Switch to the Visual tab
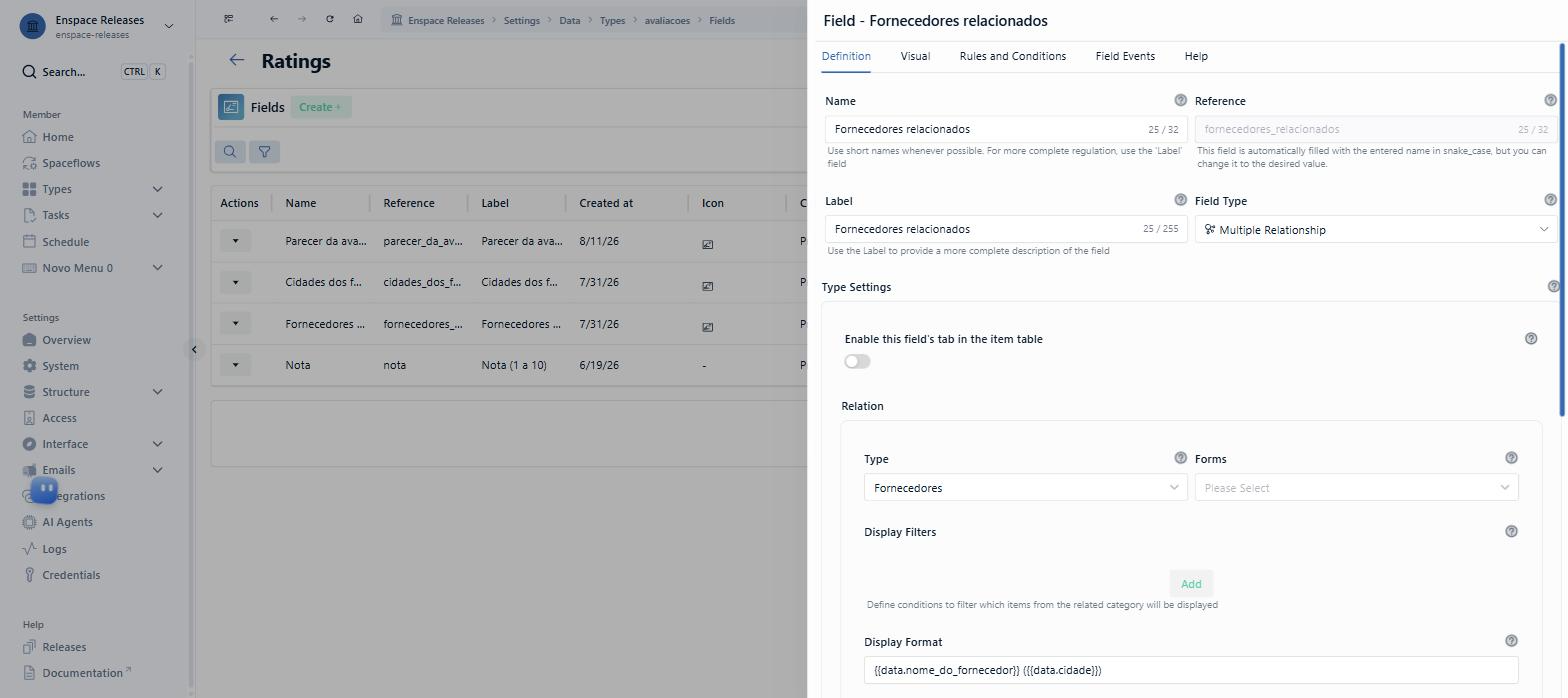Viewport: 1568px width, 698px height. click(x=915, y=56)
